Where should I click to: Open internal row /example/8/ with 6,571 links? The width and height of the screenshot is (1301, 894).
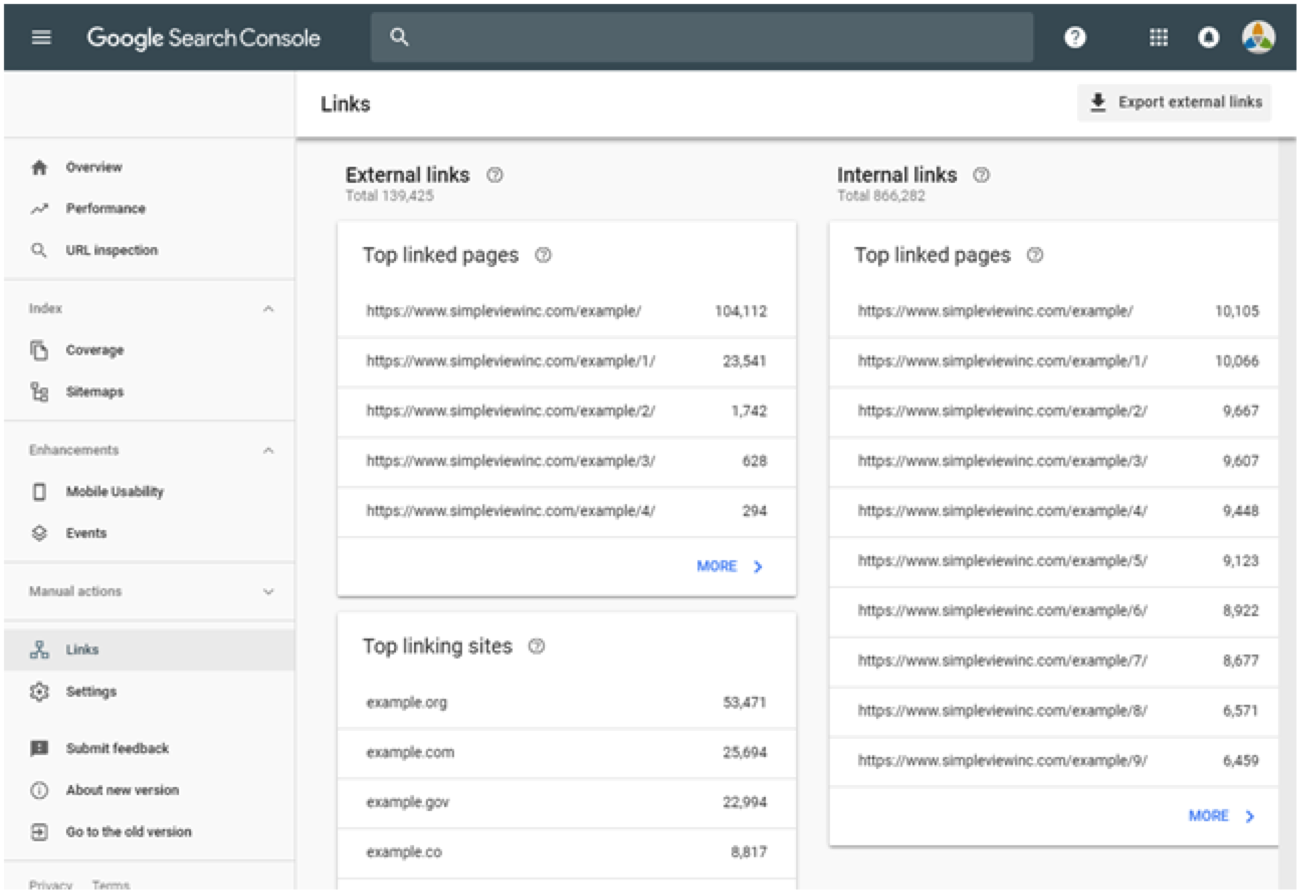tap(1054, 711)
